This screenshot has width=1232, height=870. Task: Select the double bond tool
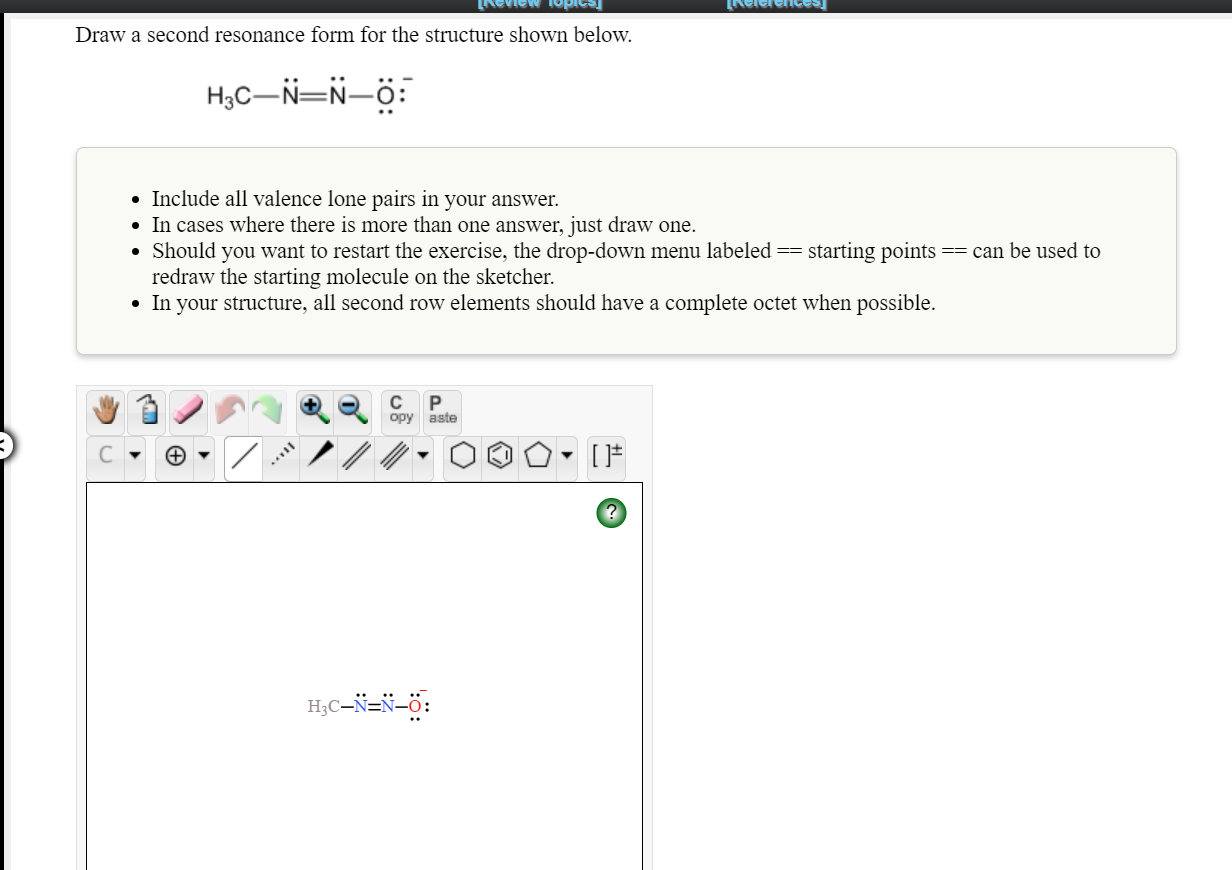point(355,457)
